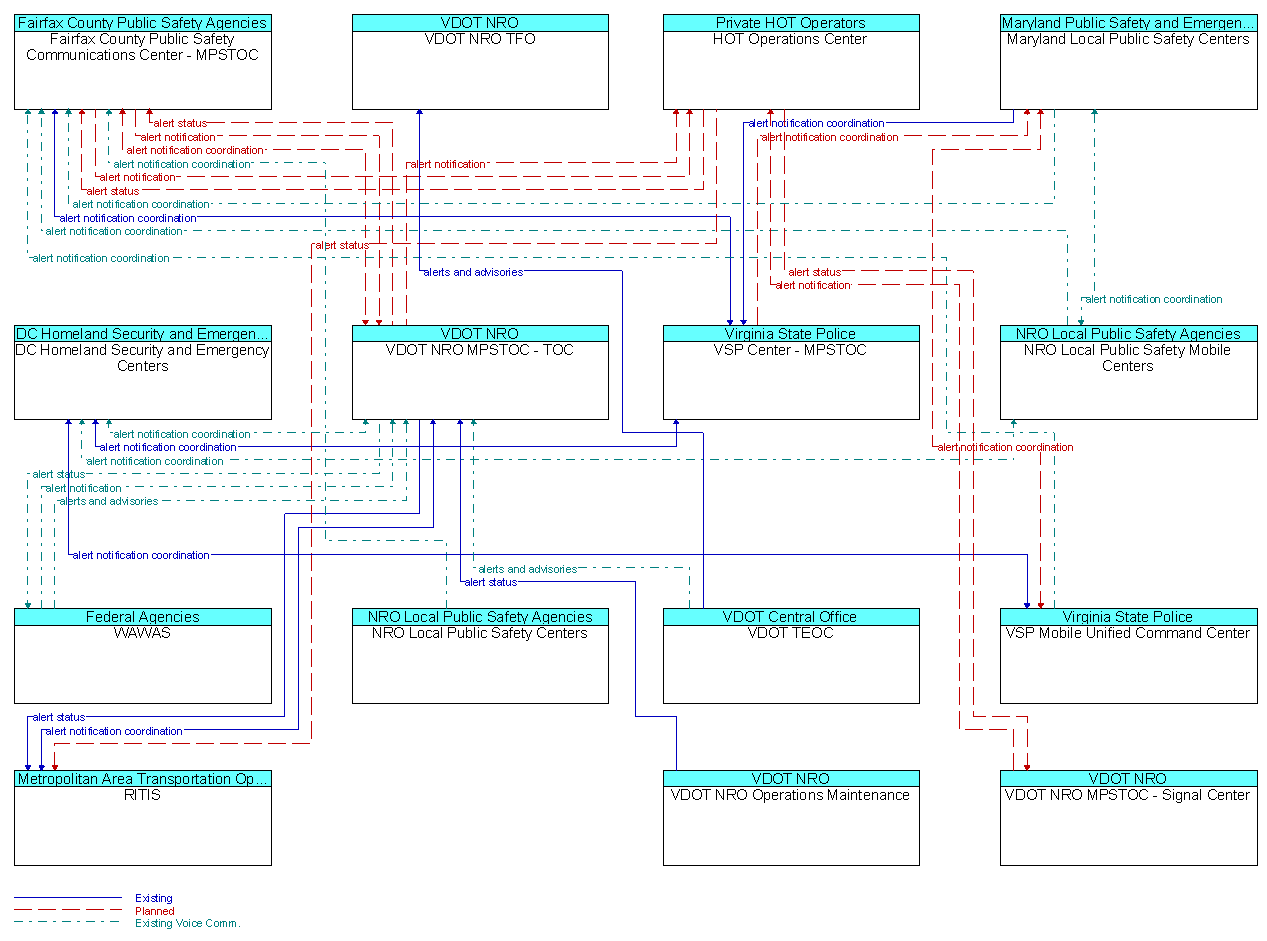Click the Fairfax County Public Safety Agencies header
This screenshot has width=1267, height=941.
142,23
